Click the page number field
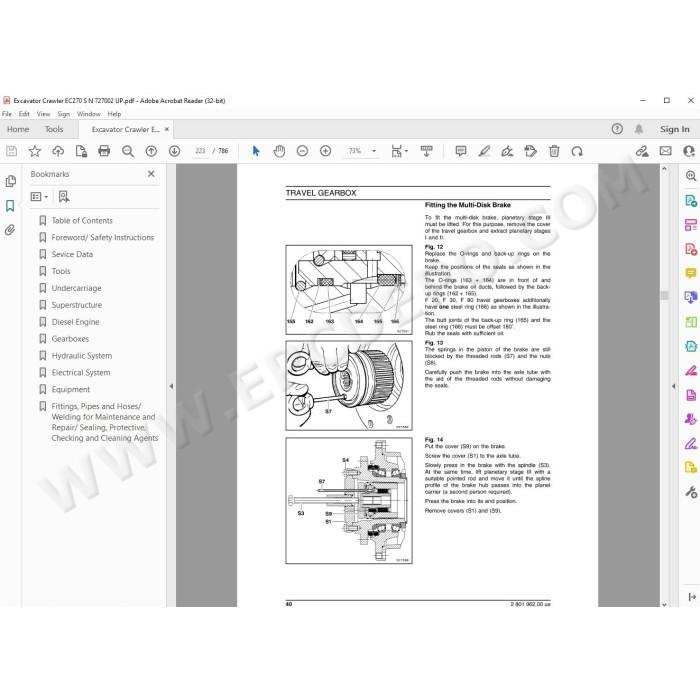 pos(200,151)
